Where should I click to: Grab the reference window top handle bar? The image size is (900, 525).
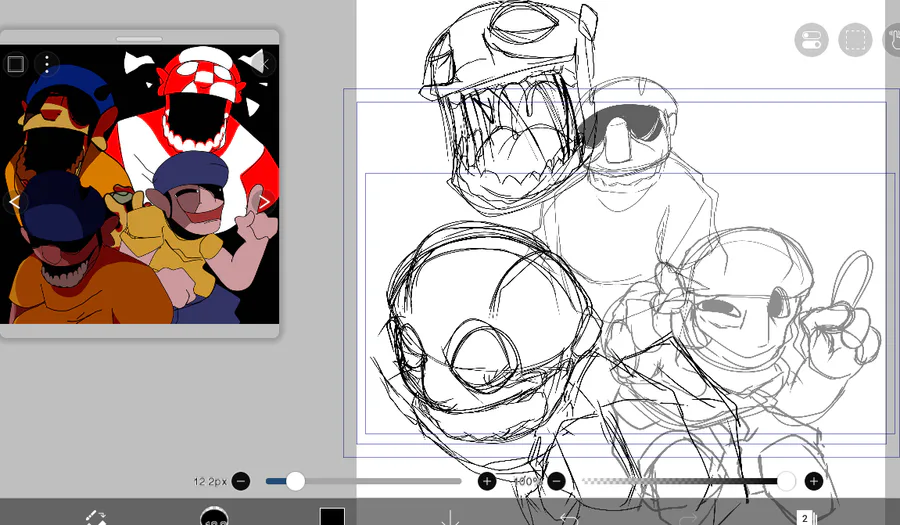139,39
